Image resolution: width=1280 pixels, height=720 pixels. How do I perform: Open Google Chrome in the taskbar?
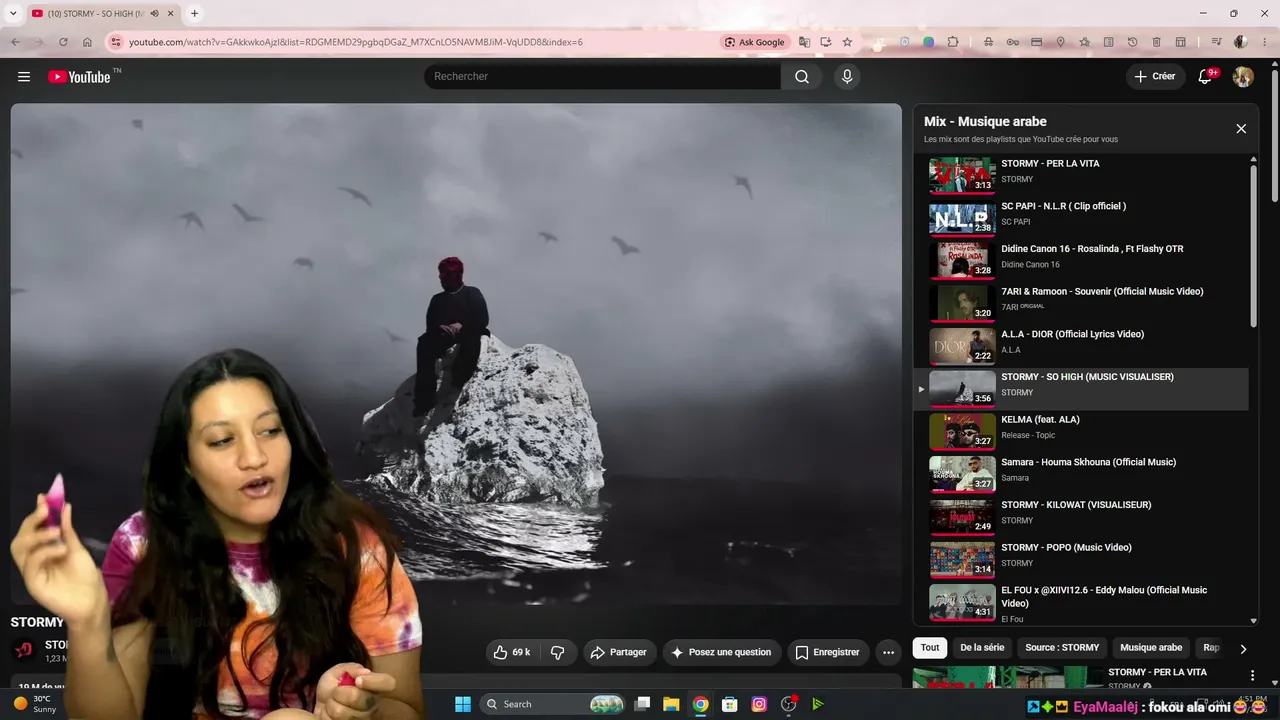click(701, 704)
